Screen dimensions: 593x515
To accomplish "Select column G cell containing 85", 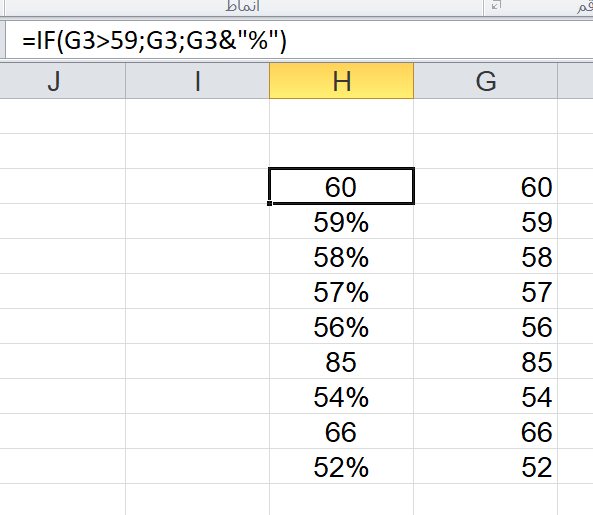I will pos(486,361).
